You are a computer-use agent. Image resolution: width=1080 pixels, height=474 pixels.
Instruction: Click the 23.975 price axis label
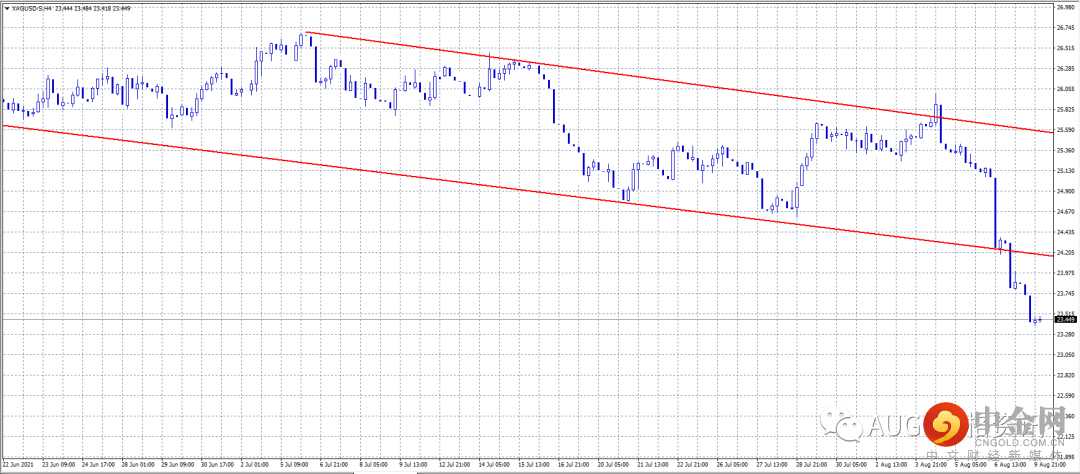[x=1065, y=274]
